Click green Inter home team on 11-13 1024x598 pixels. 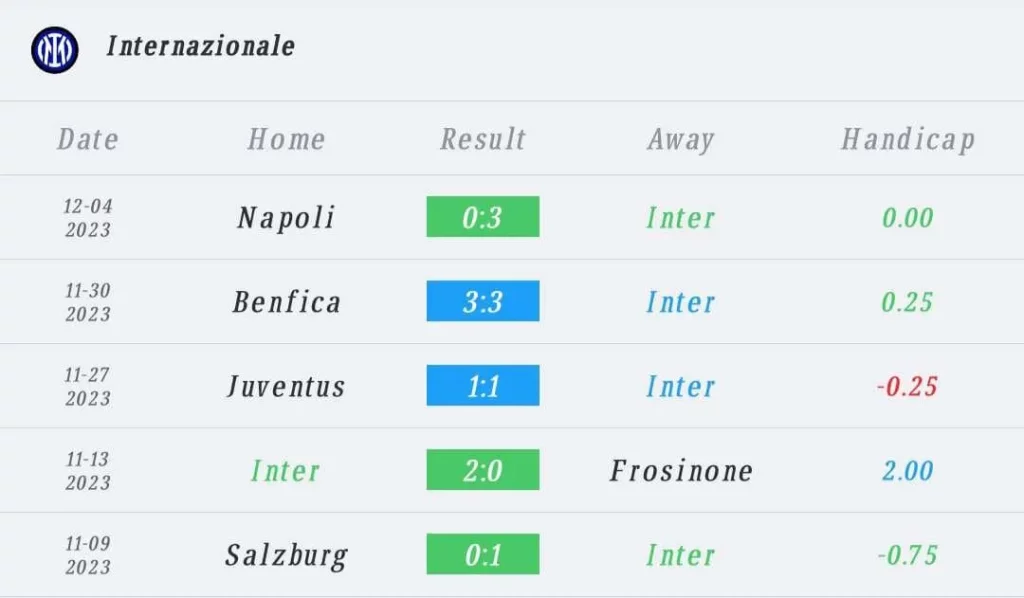point(285,471)
